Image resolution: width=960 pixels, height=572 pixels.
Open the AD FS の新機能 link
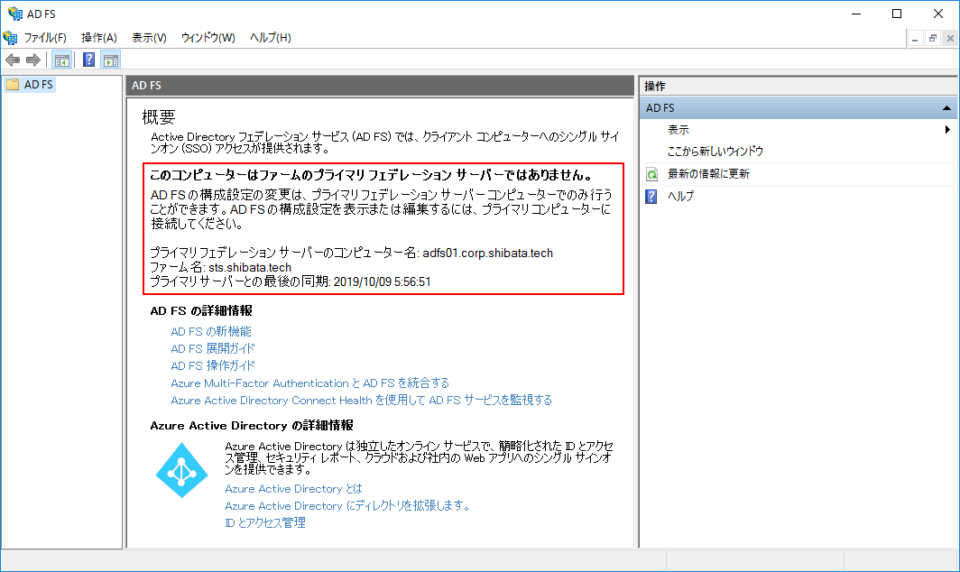click(211, 331)
